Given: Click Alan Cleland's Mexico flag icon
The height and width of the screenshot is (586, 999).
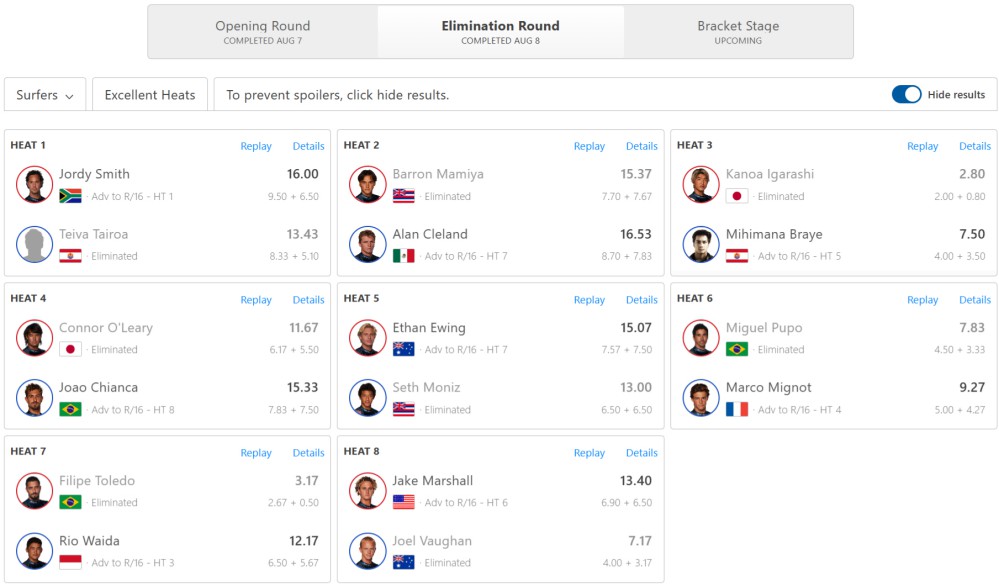Looking at the screenshot, I should tap(403, 256).
